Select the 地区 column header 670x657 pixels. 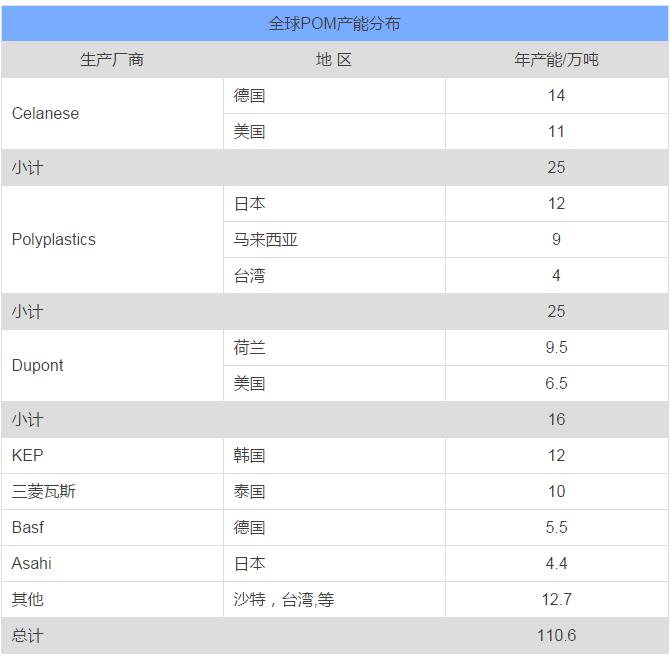[334, 59]
